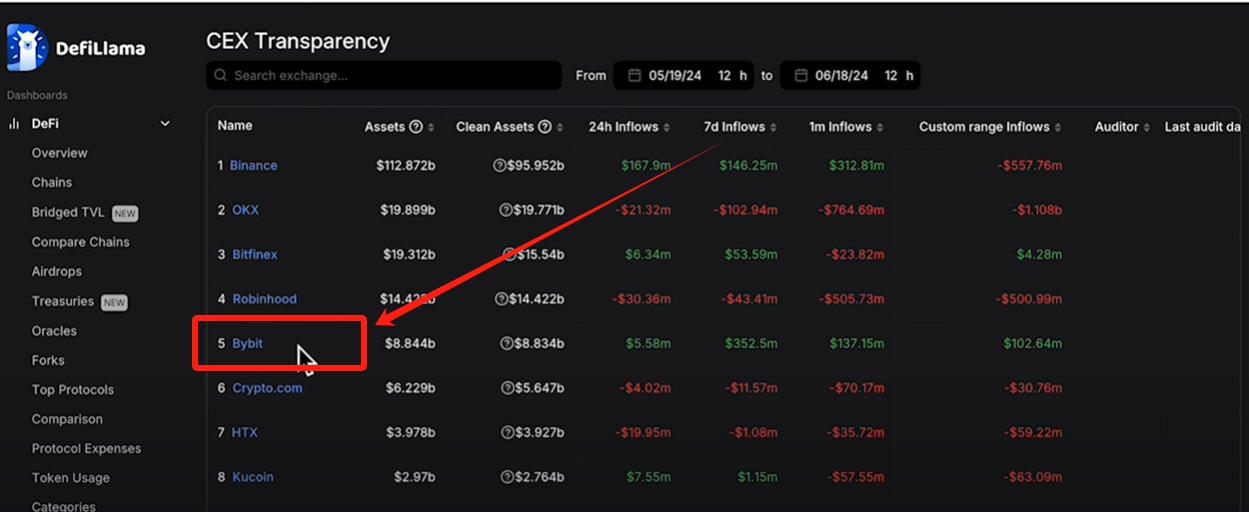The height and width of the screenshot is (512, 1249).
Task: Open the Crypto.com exchange link
Action: (267, 388)
